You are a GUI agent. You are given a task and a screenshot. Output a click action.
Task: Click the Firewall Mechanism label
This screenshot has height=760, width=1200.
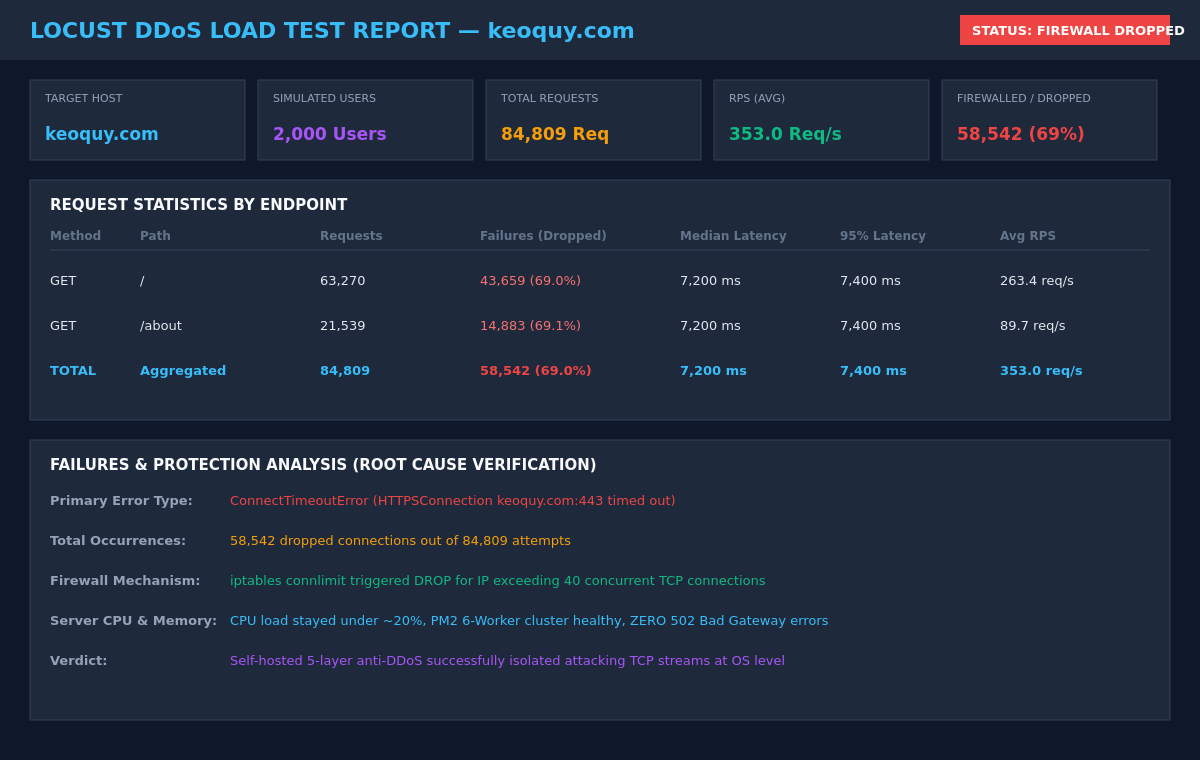(x=125, y=581)
